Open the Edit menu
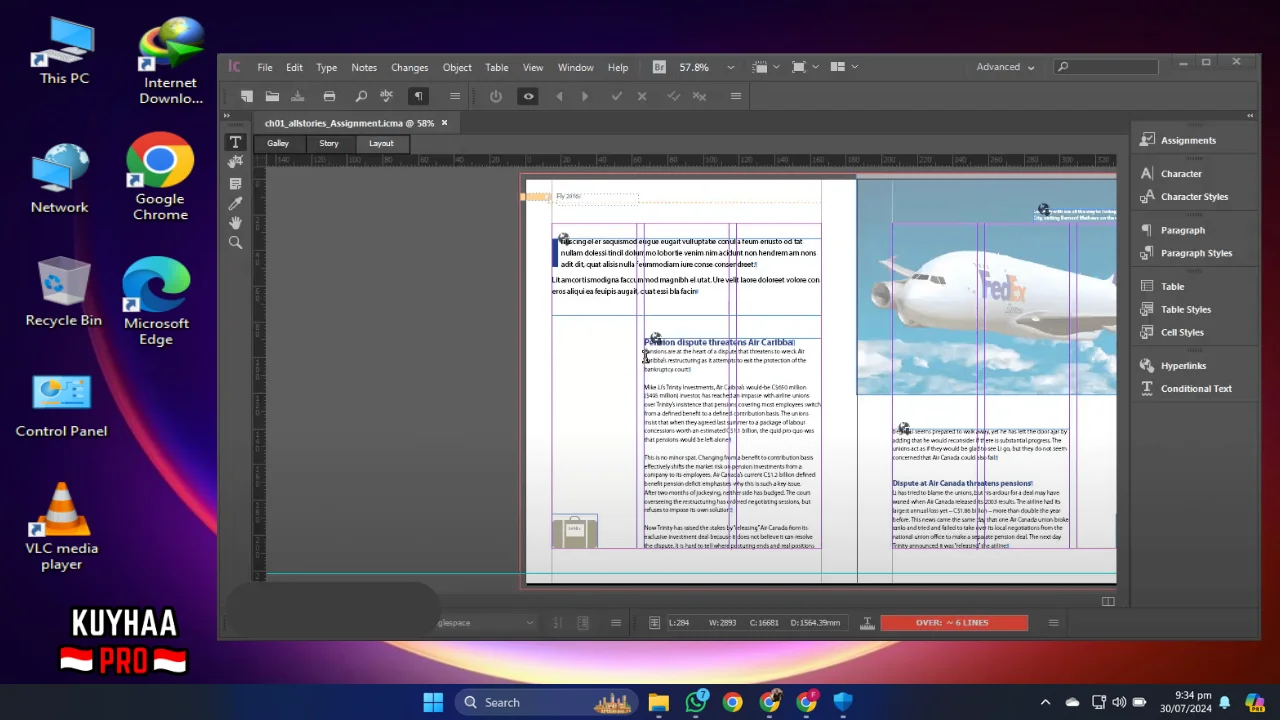 (x=294, y=67)
